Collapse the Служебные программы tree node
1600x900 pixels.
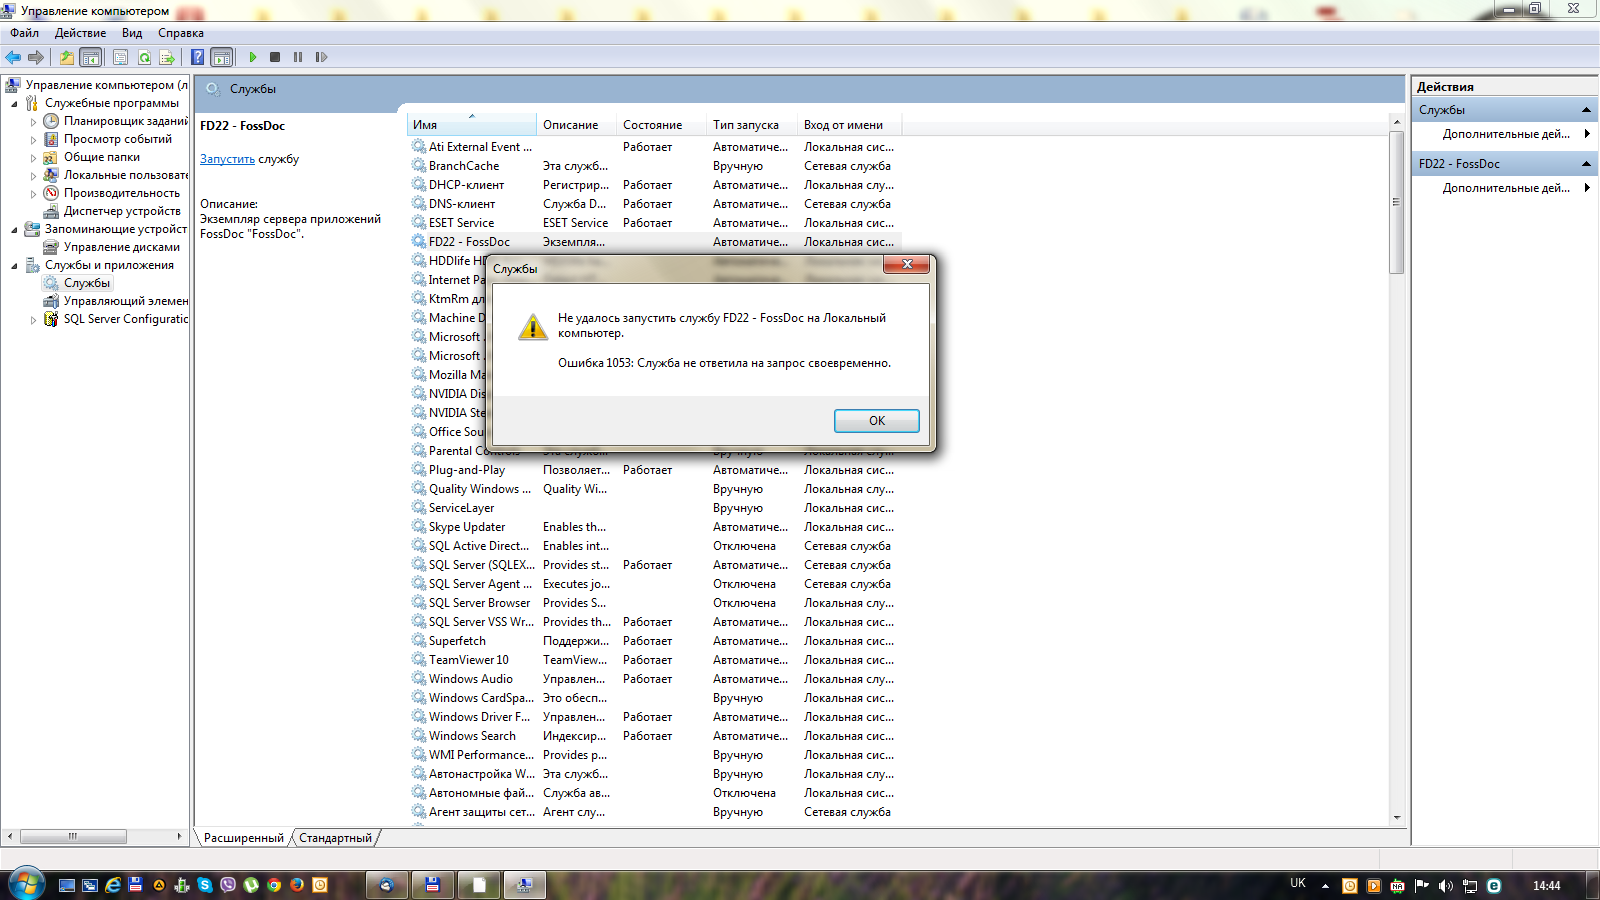14,104
